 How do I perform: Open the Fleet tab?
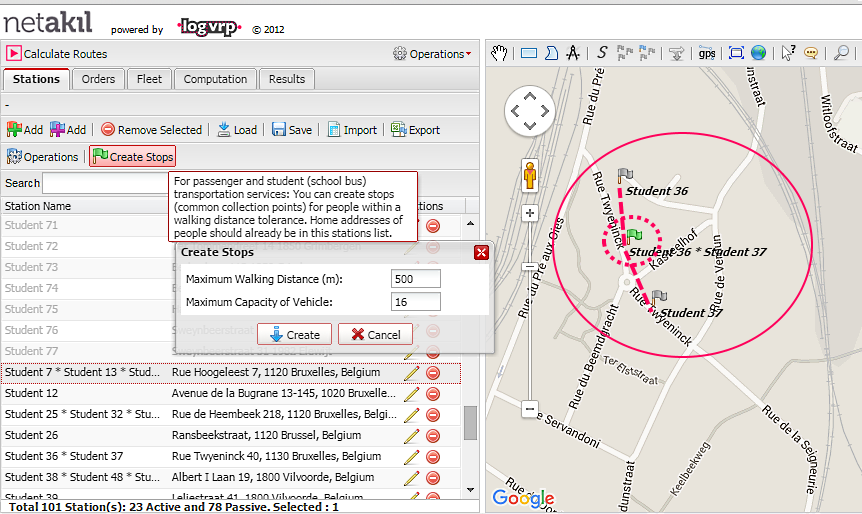150,79
